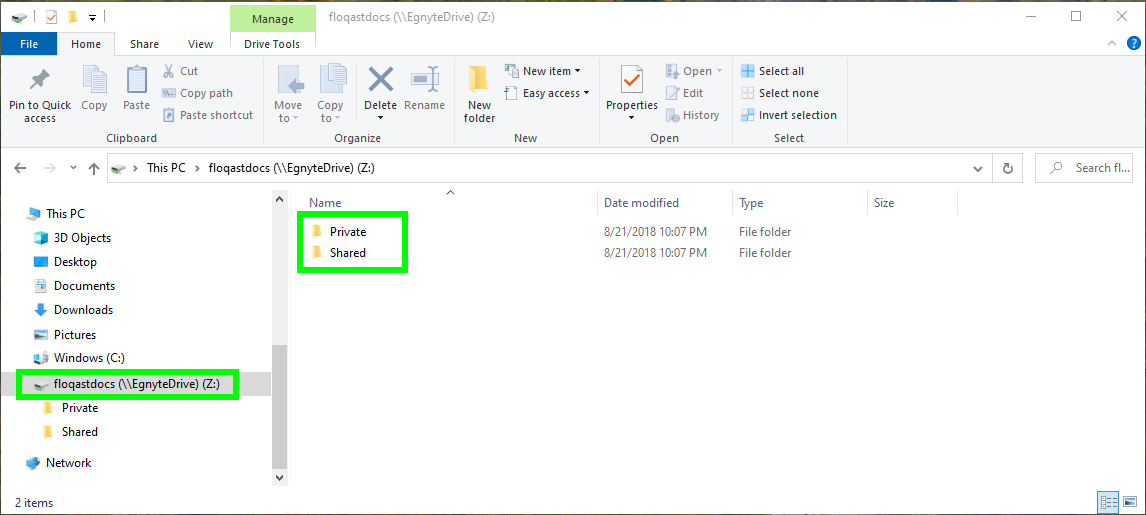The image size is (1146, 515).
Task: Pin folder to Quick access
Action: [x=39, y=96]
